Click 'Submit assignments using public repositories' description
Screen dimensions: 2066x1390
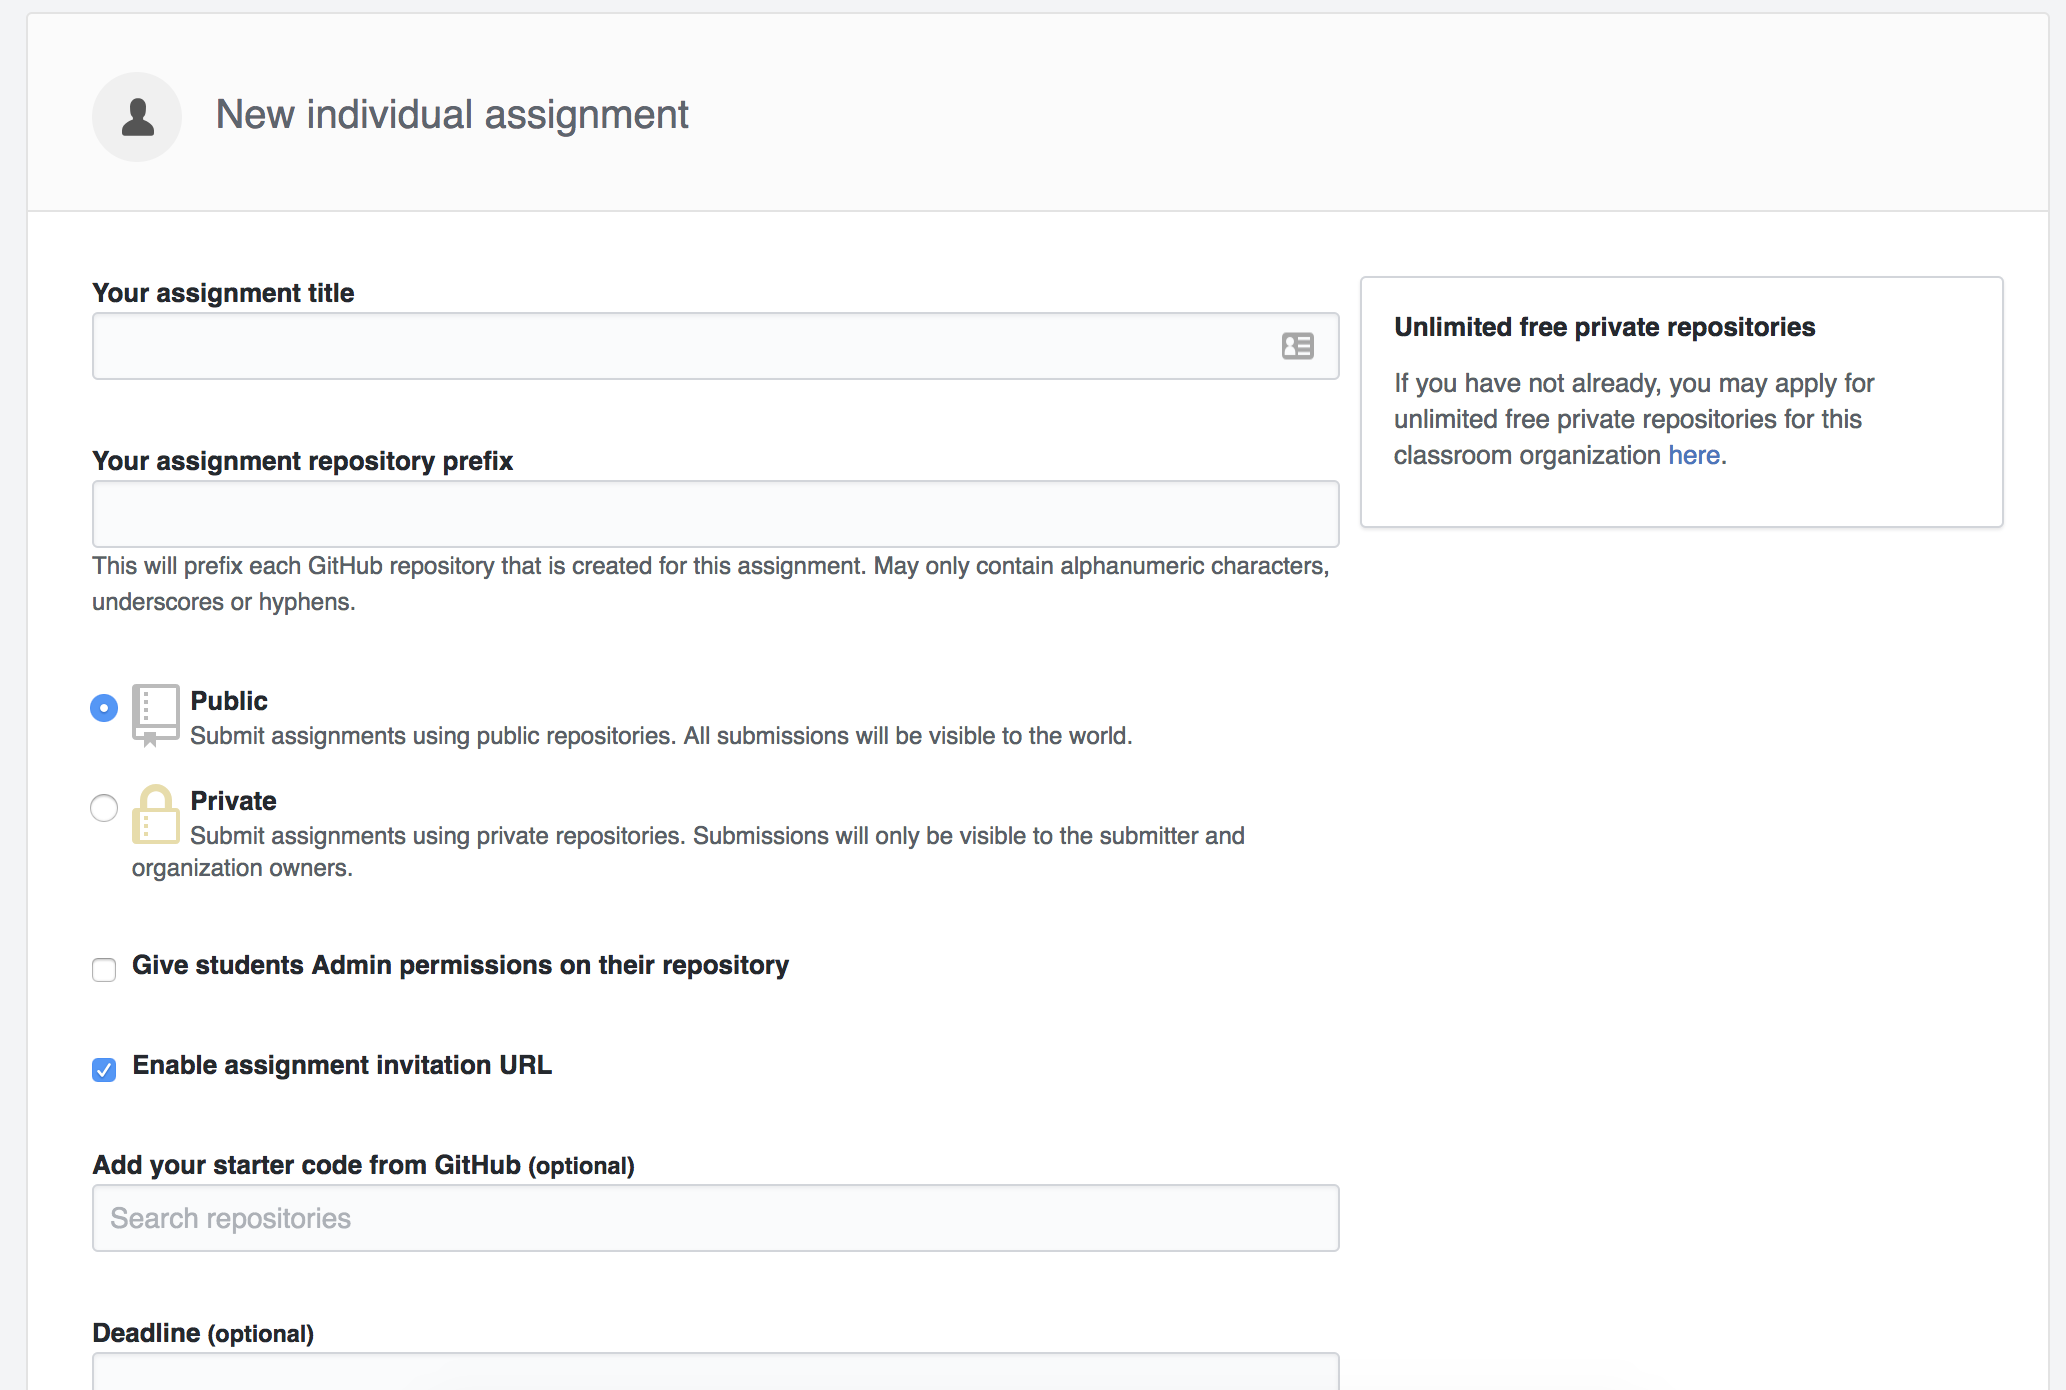point(661,736)
